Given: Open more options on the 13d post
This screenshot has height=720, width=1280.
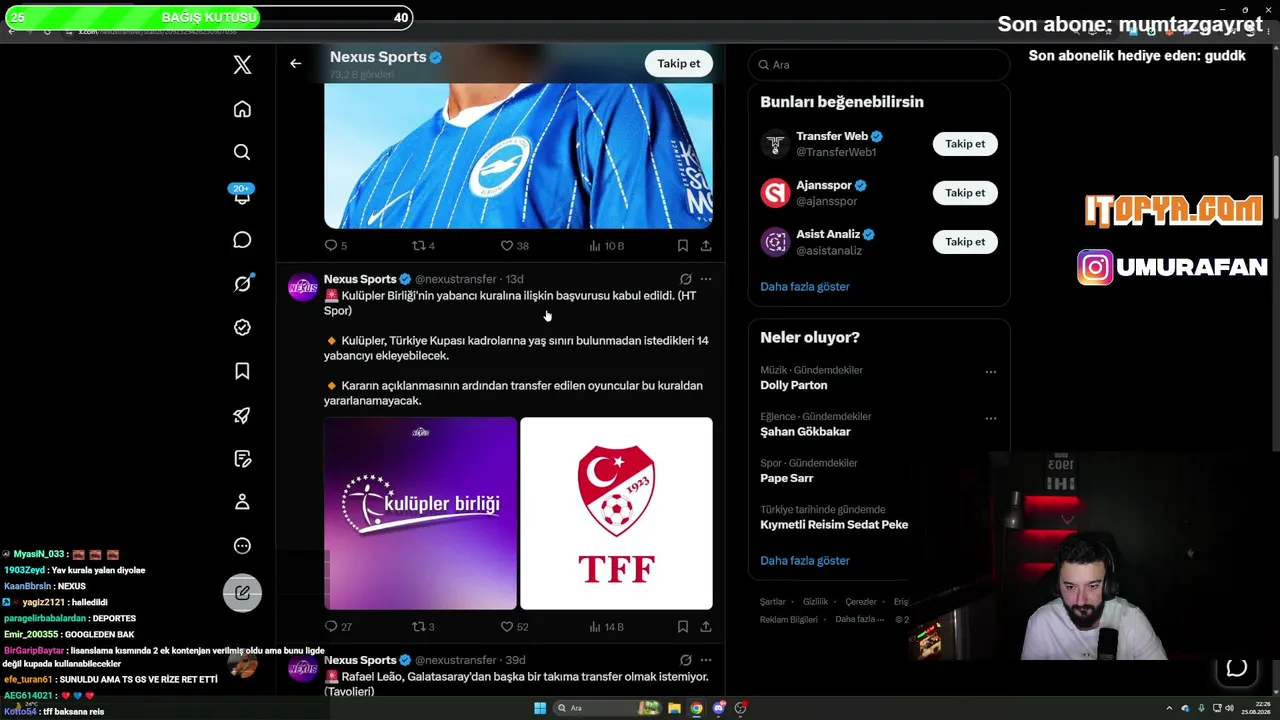Looking at the screenshot, I should [706, 279].
